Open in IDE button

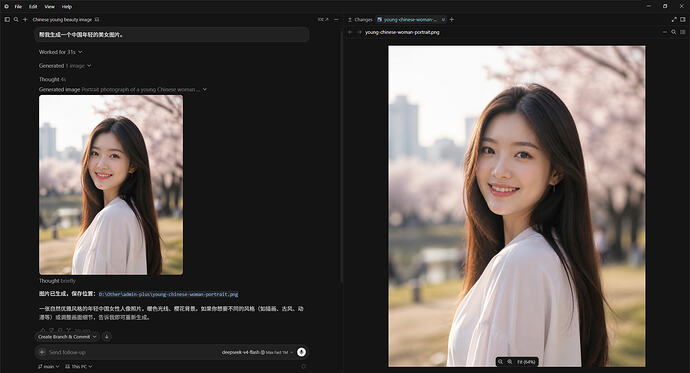pyautogui.click(x=323, y=19)
